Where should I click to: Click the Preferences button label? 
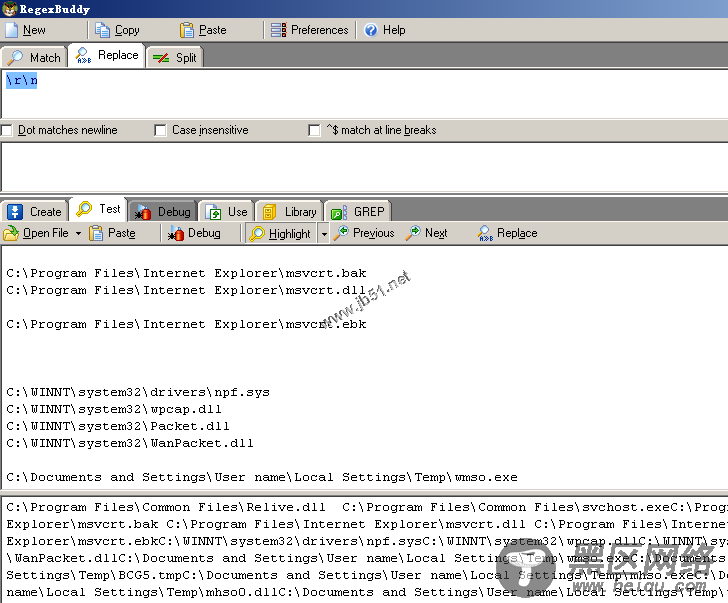[319, 30]
